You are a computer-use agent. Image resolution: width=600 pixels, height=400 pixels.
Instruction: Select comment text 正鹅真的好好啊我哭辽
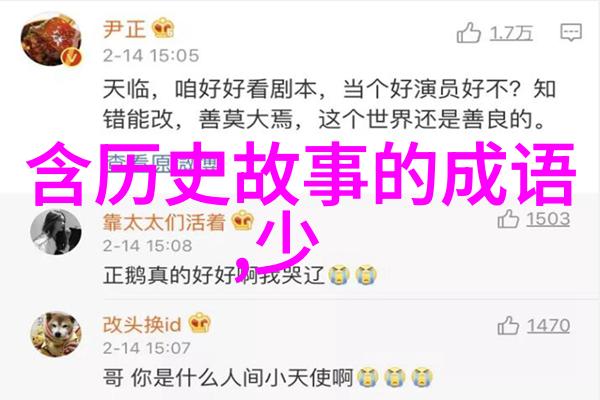214,275
